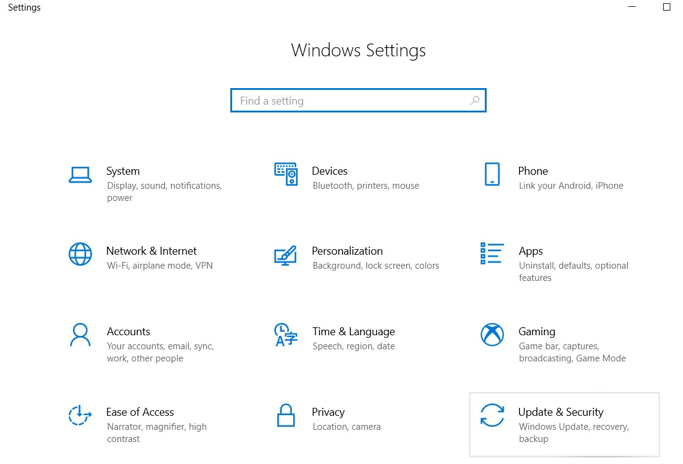This screenshot has height=464, width=683.
Task: Click the Accounts person icon
Action: pyautogui.click(x=80, y=335)
